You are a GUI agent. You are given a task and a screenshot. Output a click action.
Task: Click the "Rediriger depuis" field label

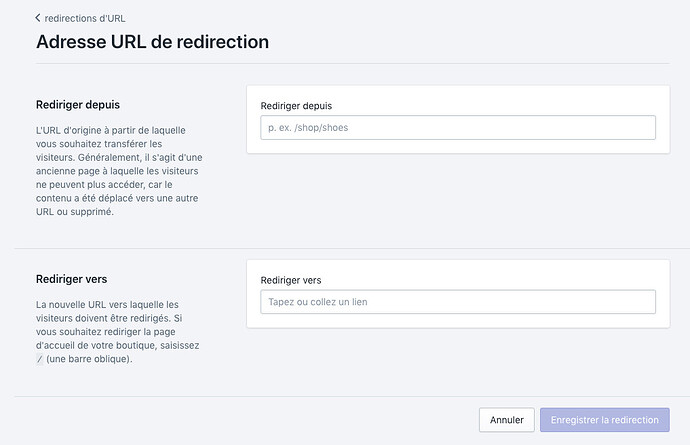(x=296, y=105)
